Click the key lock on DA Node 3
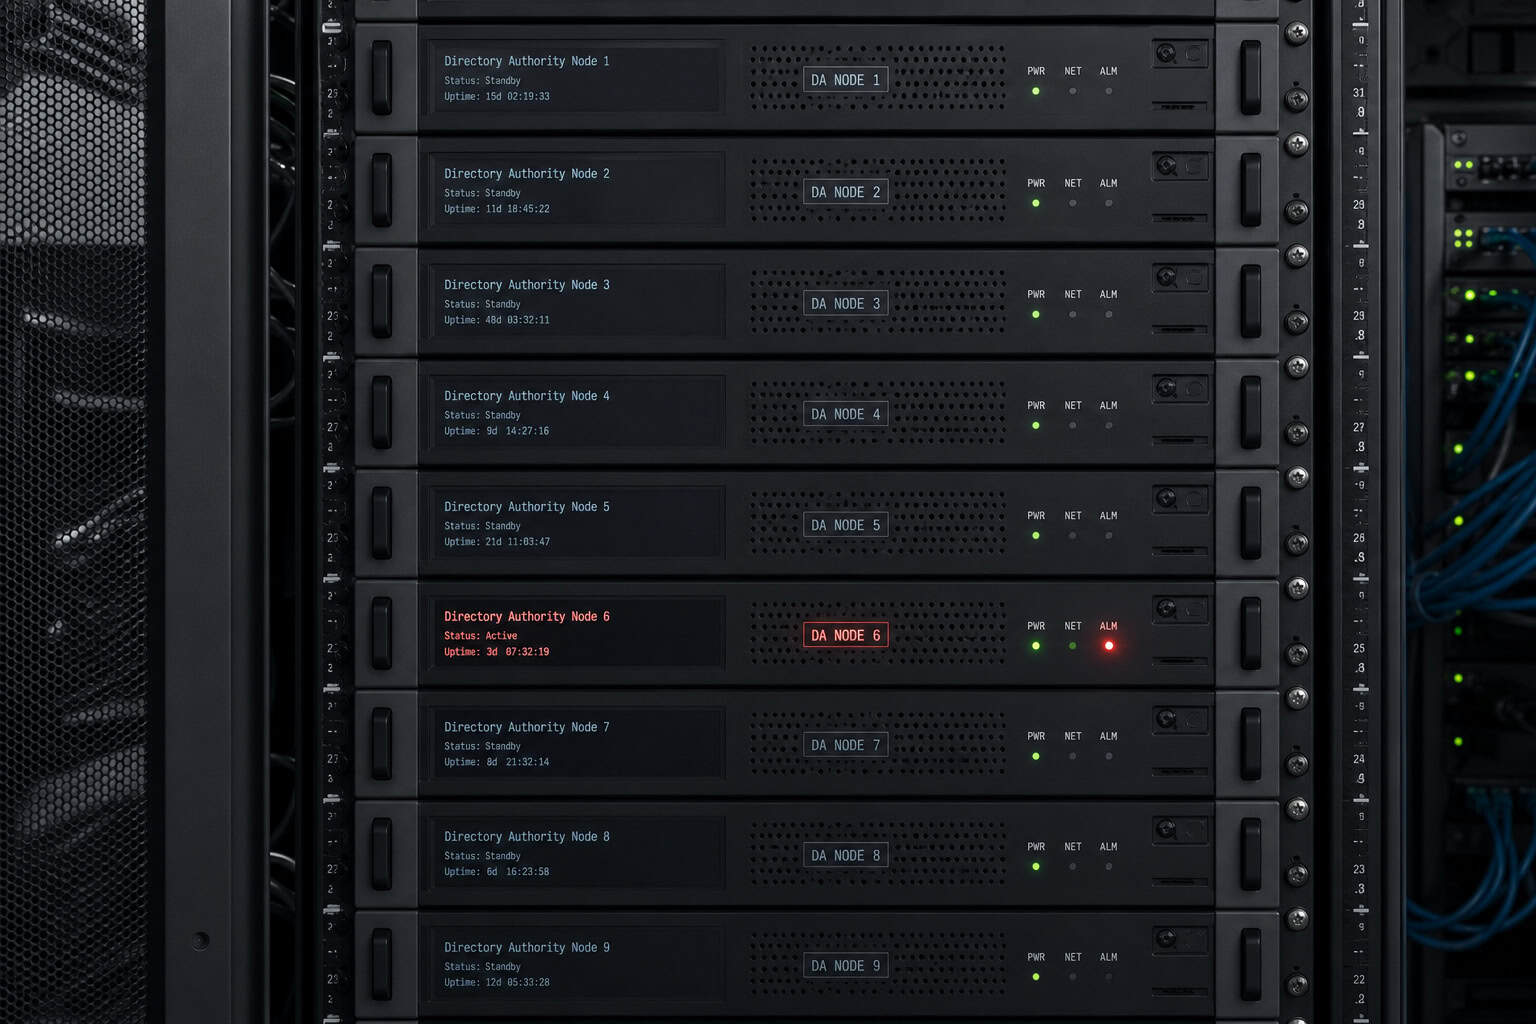 point(1166,276)
